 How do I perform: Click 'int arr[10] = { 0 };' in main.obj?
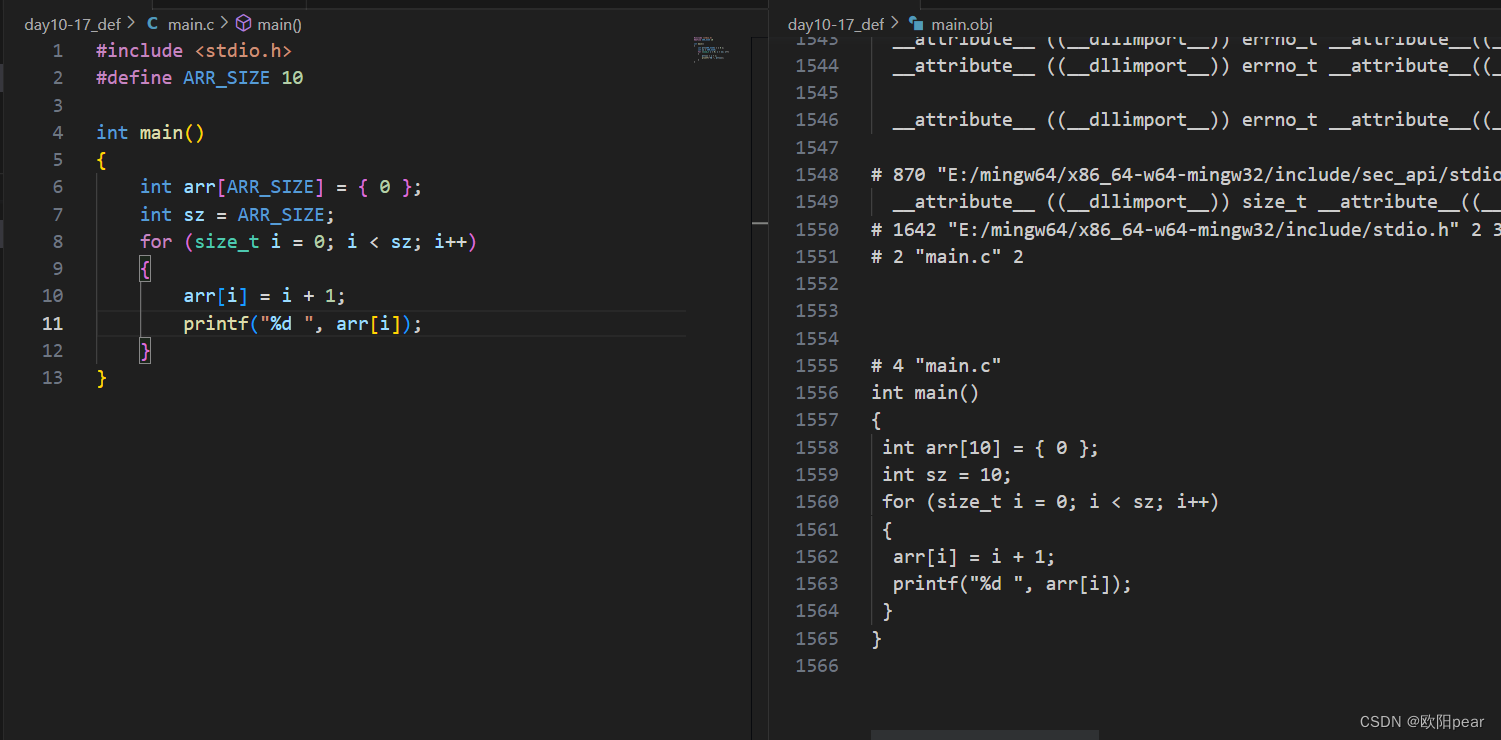[991, 447]
